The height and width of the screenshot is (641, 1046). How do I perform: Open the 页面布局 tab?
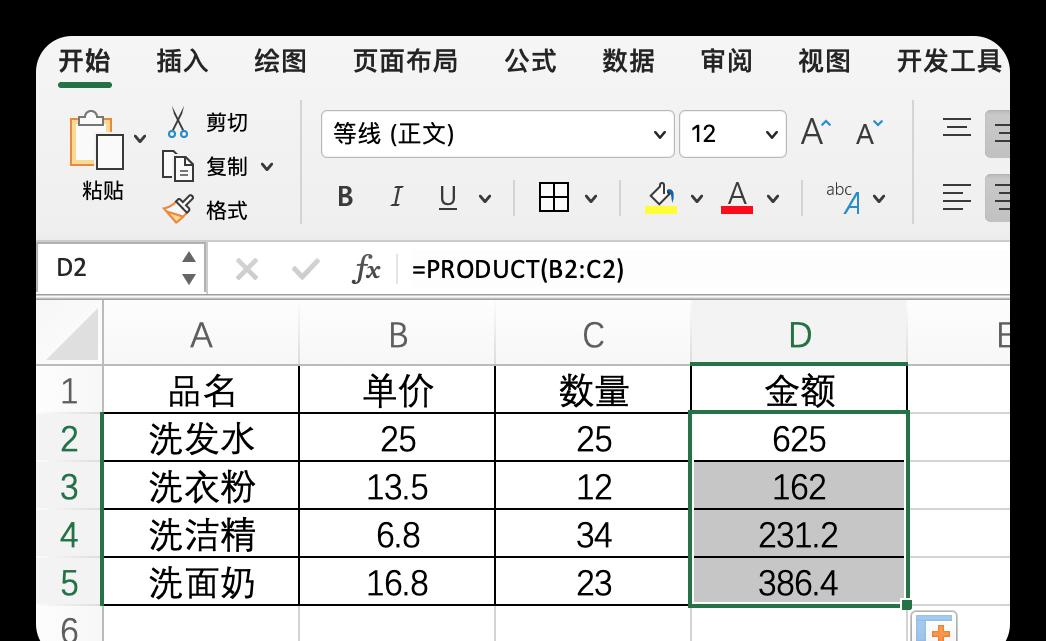click(405, 61)
